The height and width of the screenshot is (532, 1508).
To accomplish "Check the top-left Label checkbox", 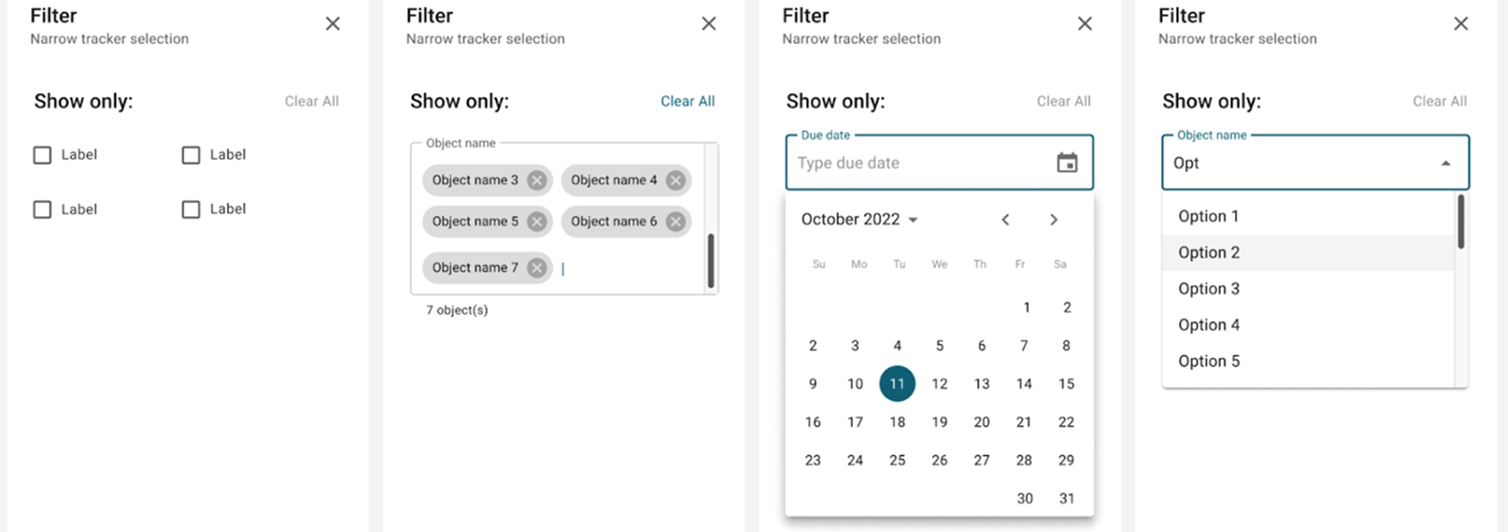I will pyautogui.click(x=42, y=155).
